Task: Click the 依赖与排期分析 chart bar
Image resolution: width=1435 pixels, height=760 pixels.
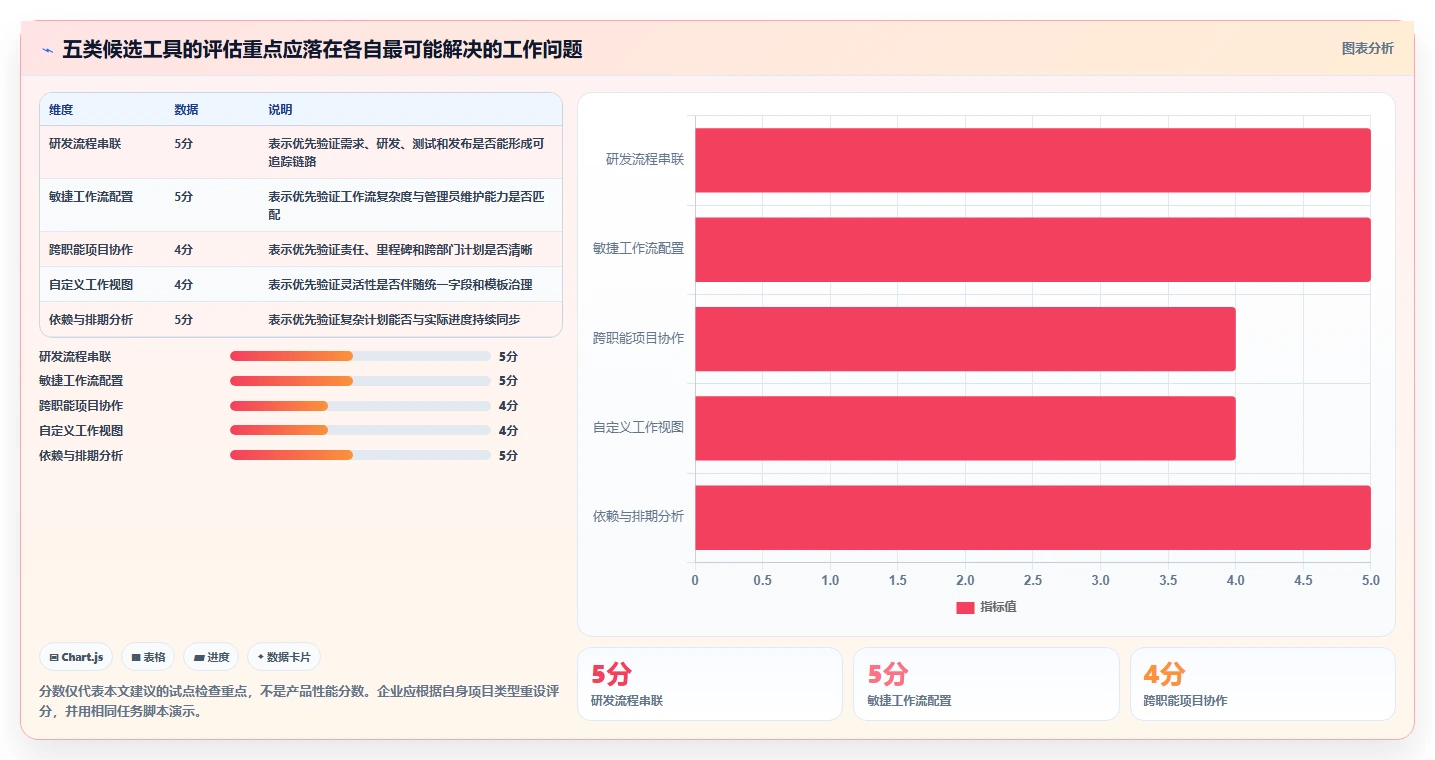Action: click(1033, 517)
